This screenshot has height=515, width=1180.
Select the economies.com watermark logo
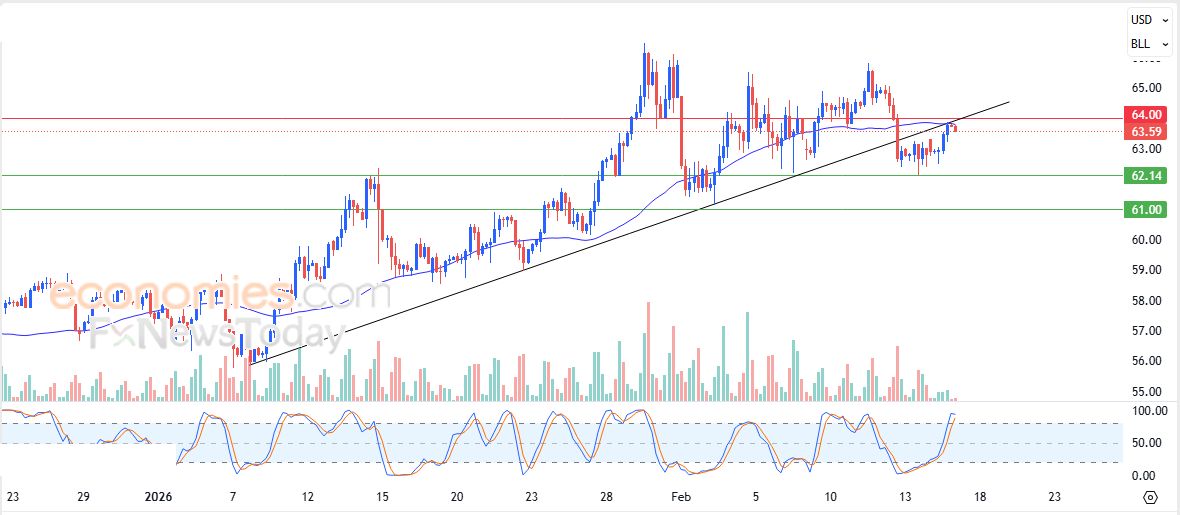[x=218, y=295]
